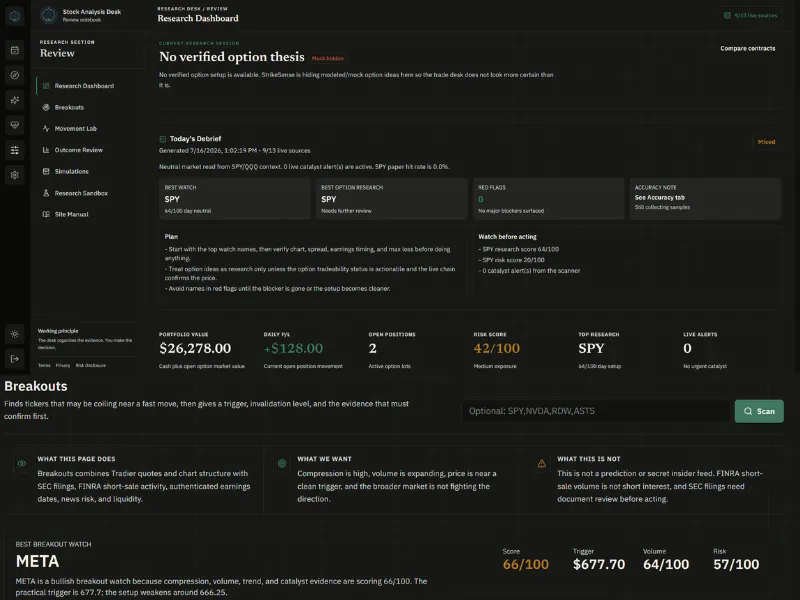Image resolution: width=800 pixels, height=600 pixels.
Task: Toggle the sun theme icon
Action: (x=15, y=334)
